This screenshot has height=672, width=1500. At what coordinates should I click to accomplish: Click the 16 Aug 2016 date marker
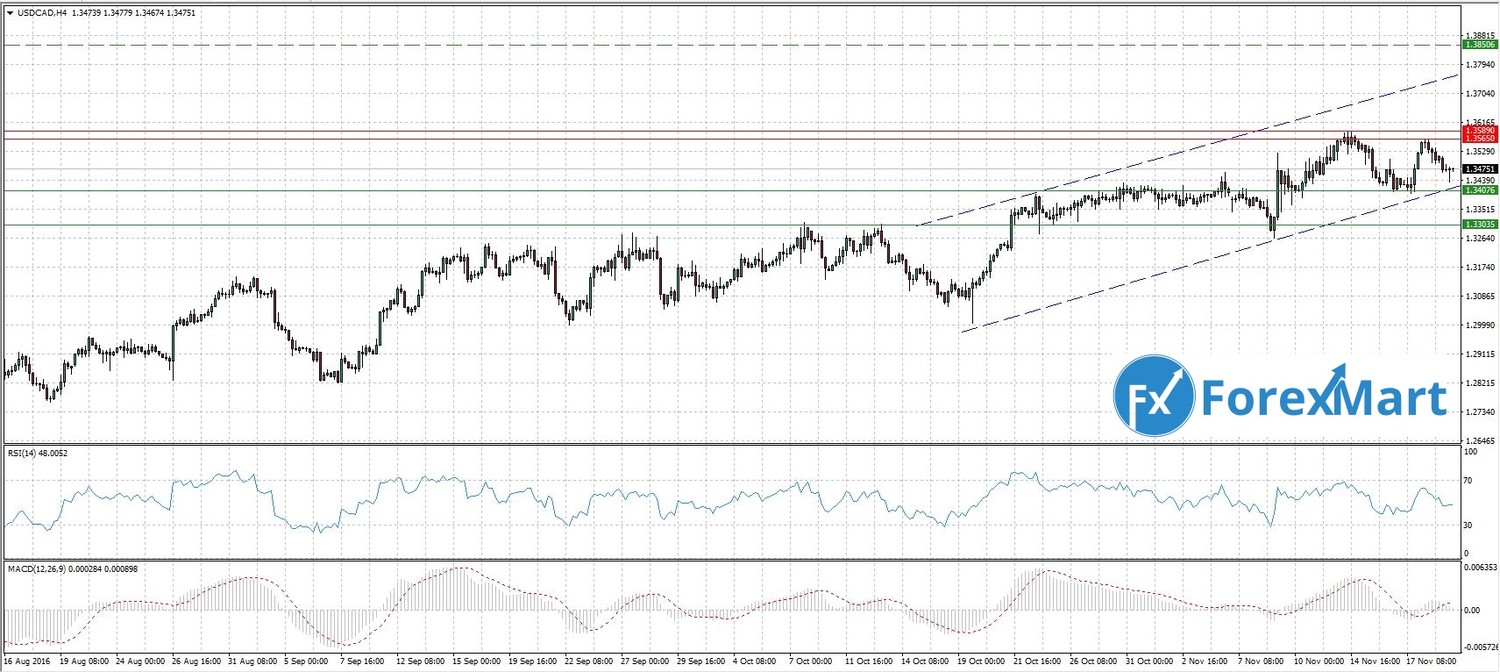coord(27,662)
